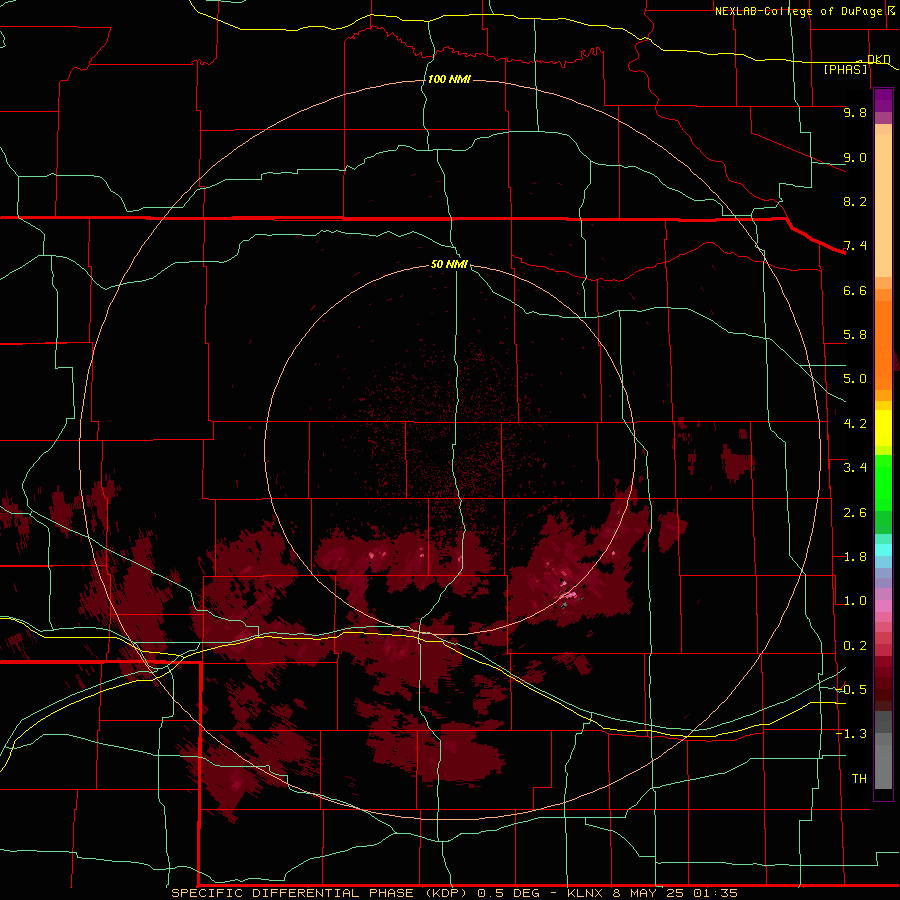Click the 6.6 value on the color scale
Viewport: 900px width, 900px height.
point(855,290)
